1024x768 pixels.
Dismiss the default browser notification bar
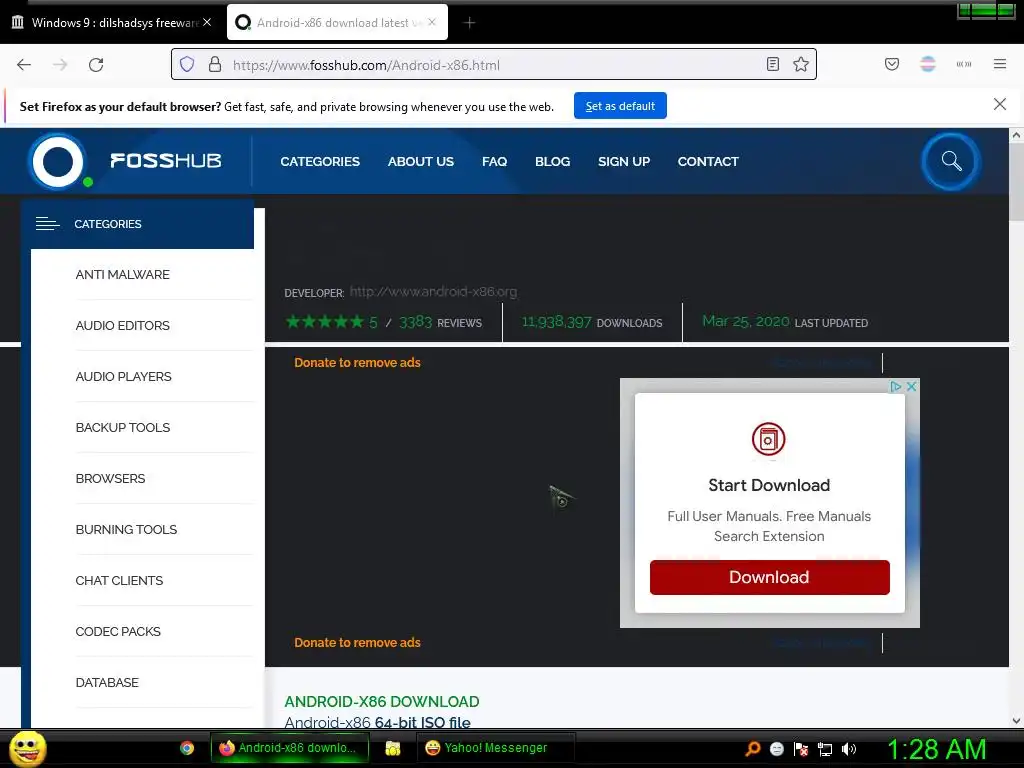coord(1000,104)
